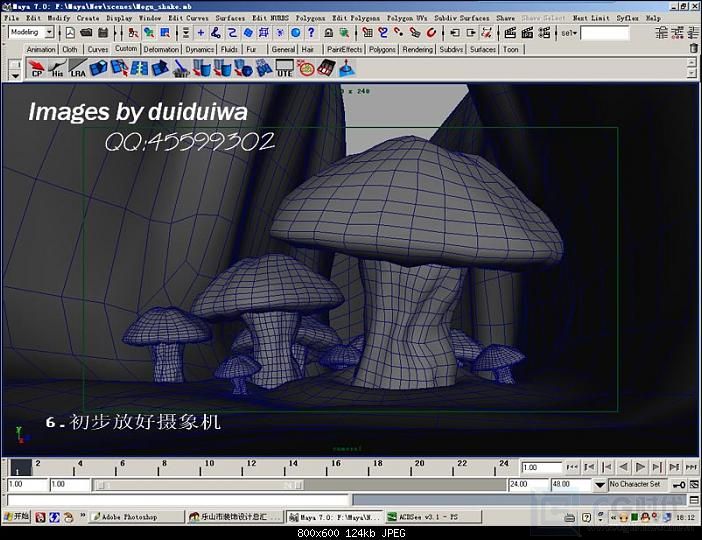The image size is (702, 540).
Task: Open the Render Settings icon
Action: tap(544, 33)
